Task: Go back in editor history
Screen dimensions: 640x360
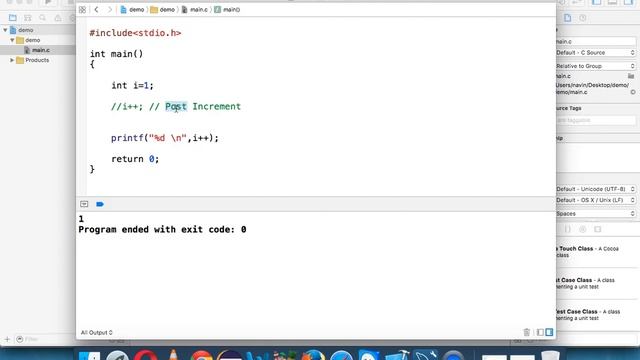Action: point(96,9)
